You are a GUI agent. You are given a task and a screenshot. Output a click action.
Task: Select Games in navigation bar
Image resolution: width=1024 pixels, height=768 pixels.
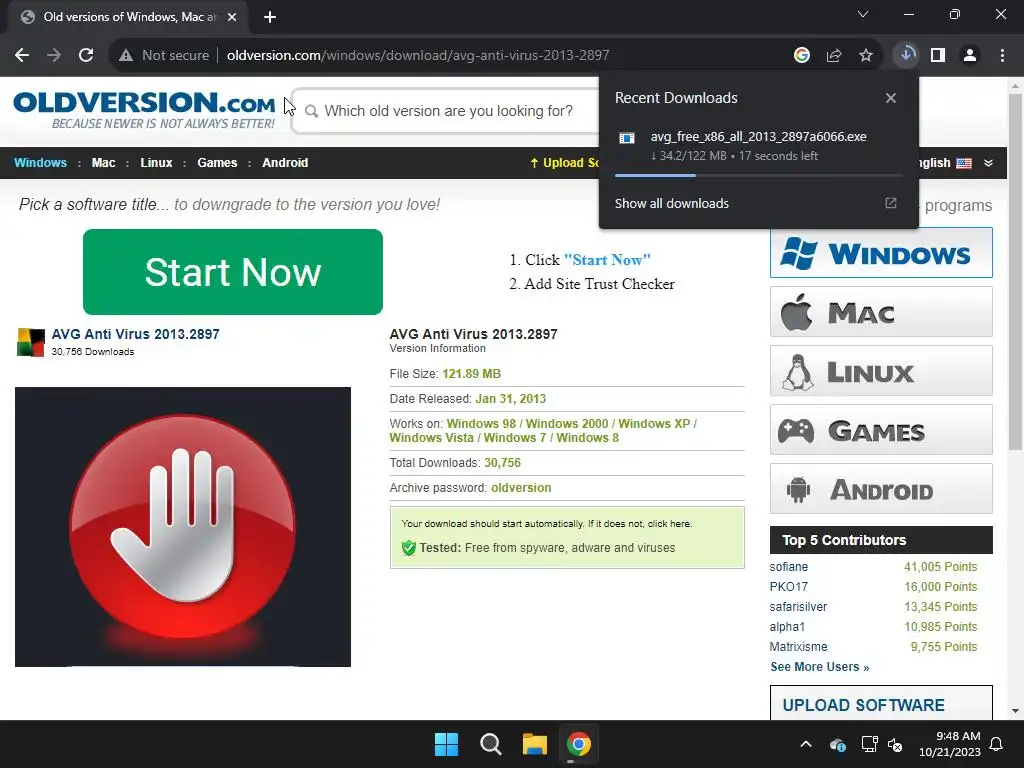tap(217, 163)
